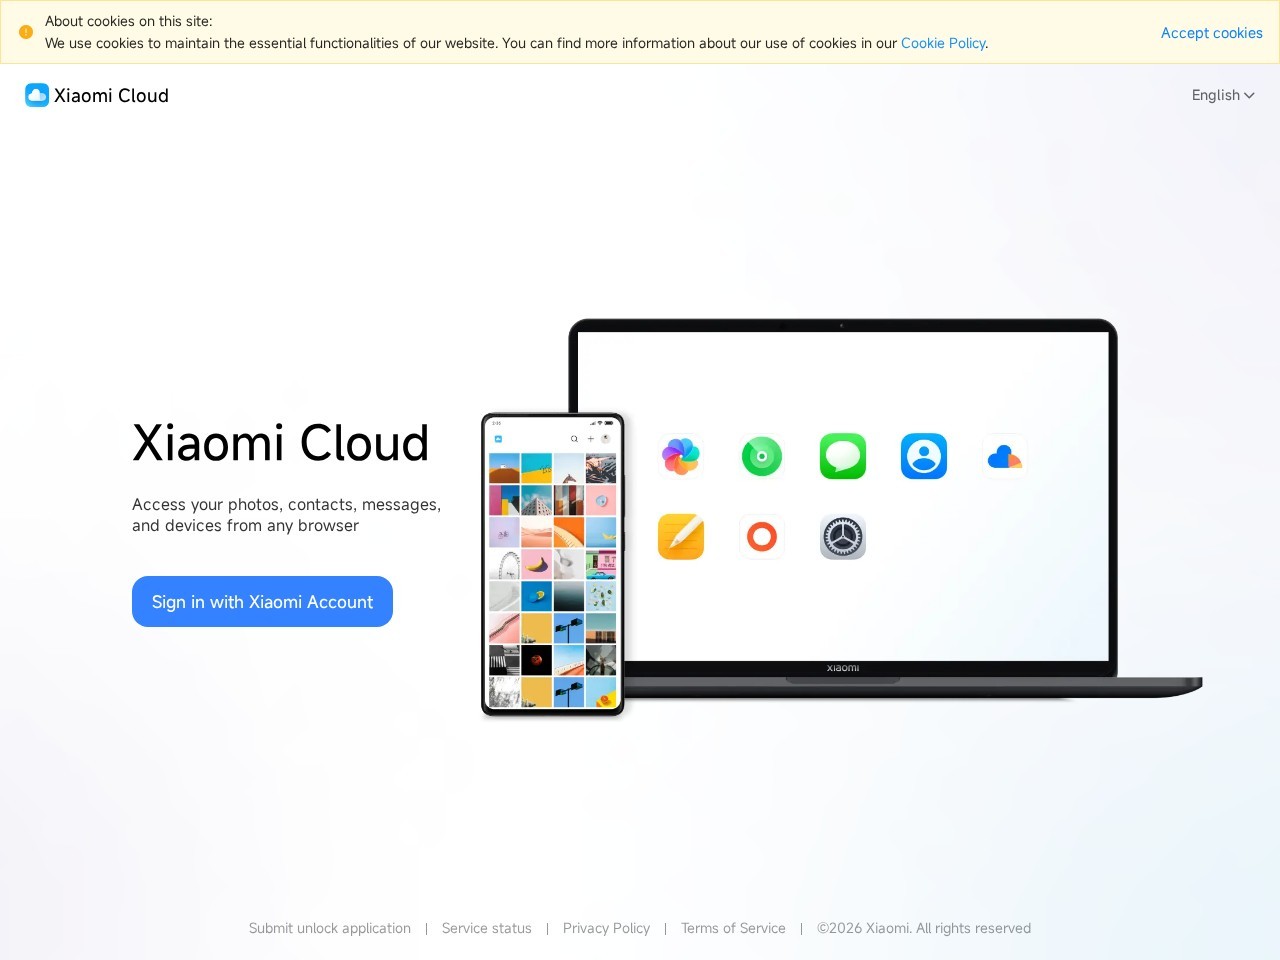Viewport: 1280px width, 960px height.
Task: Click the Xiaomi Cloud logo icon
Action: 37,95
